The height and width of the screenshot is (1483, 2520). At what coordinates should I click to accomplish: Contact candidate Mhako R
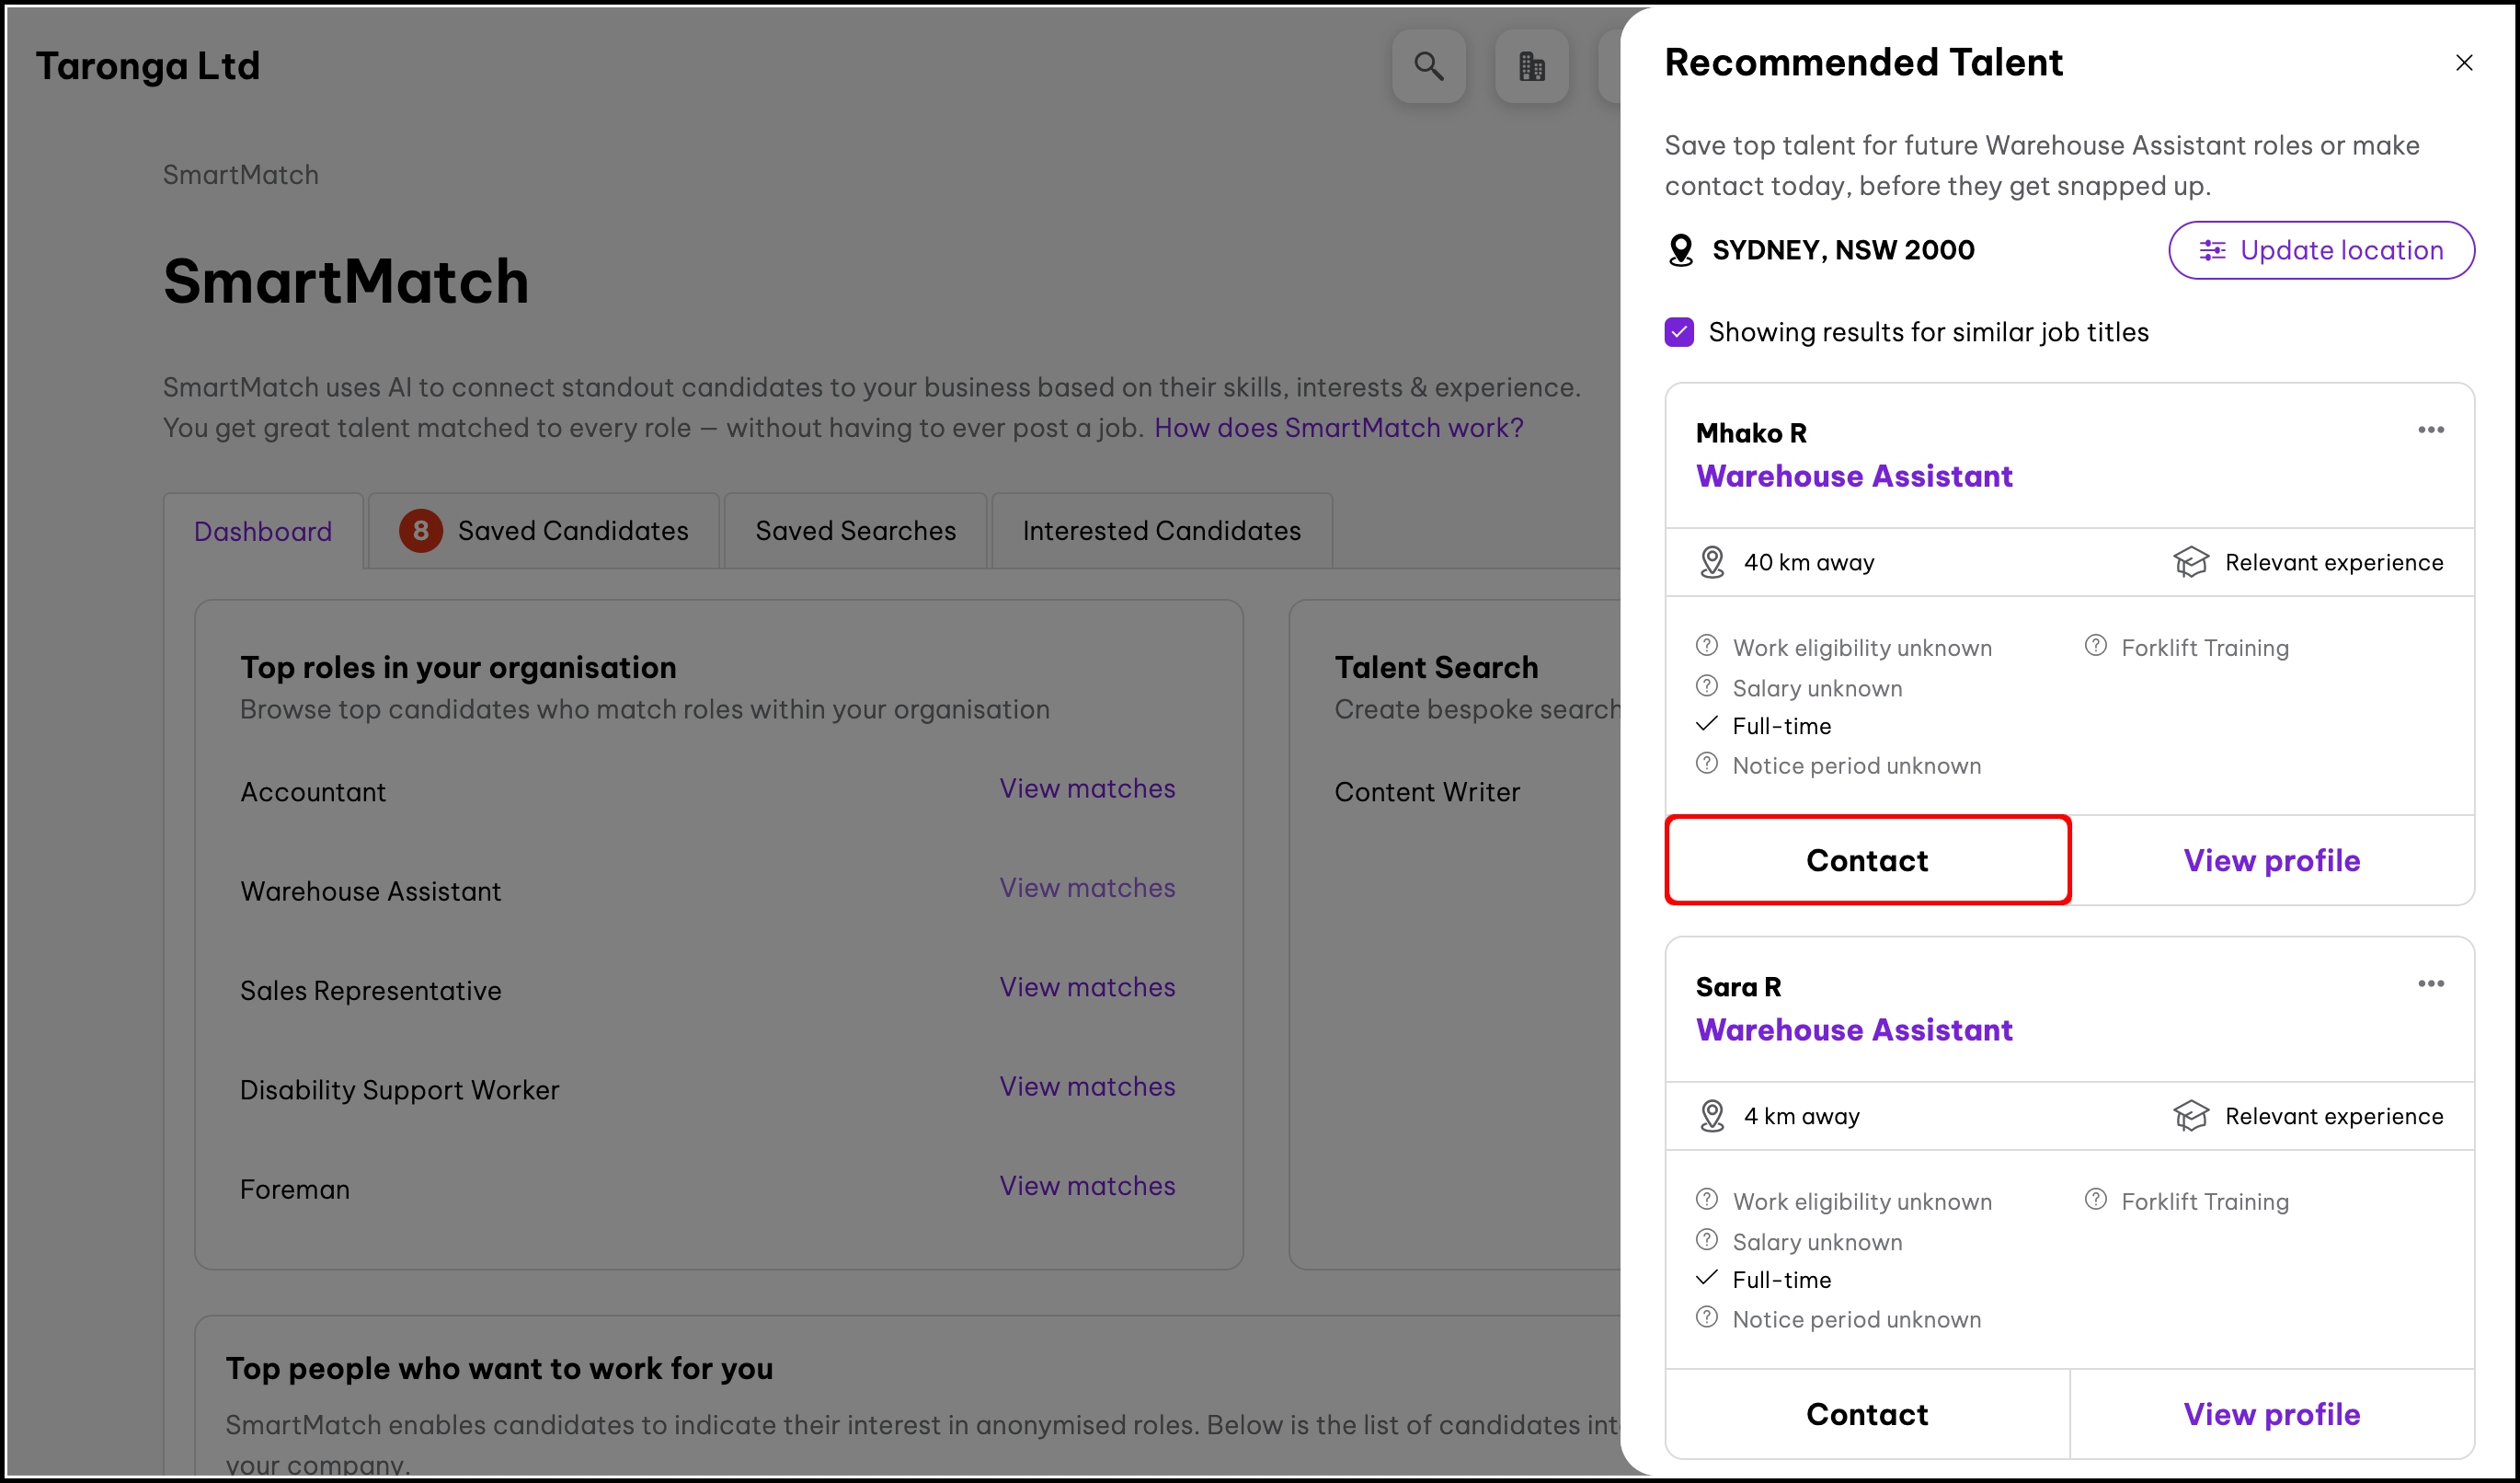pos(1867,860)
